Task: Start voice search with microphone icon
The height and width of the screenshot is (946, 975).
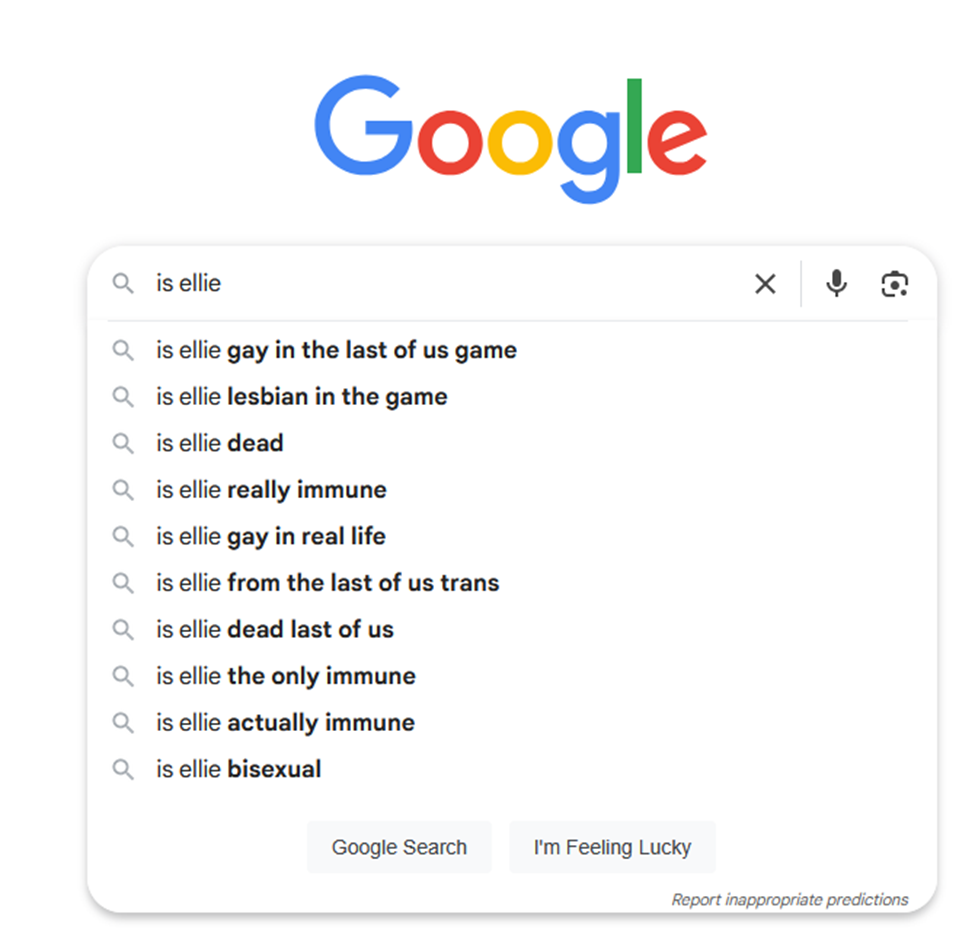Action: [836, 284]
